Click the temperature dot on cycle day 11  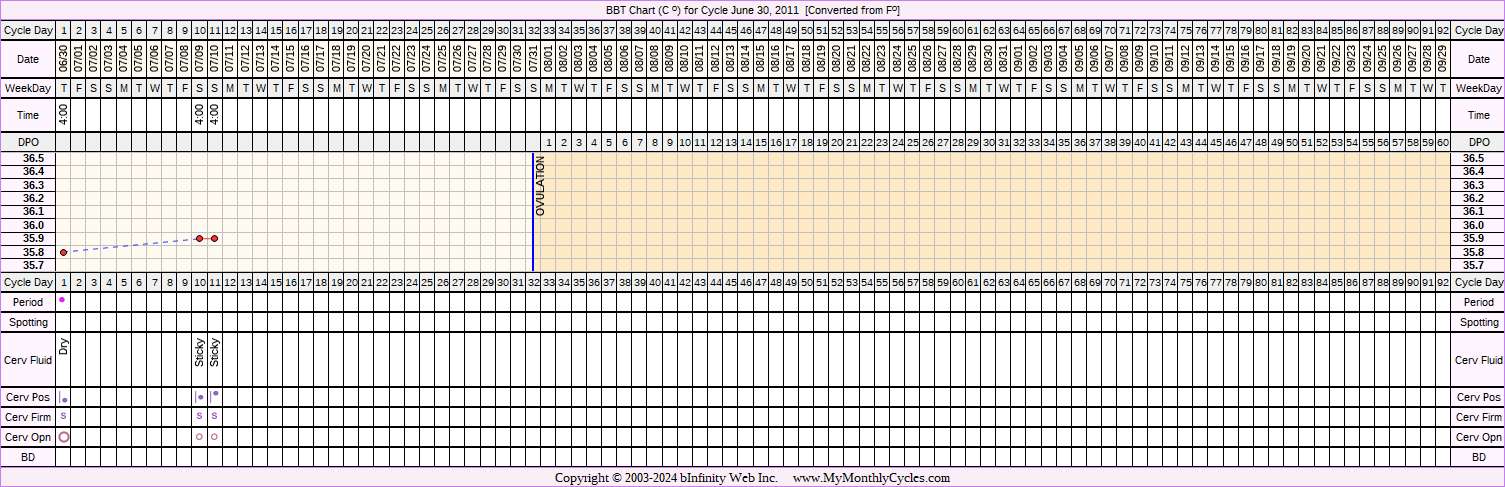[214, 238]
